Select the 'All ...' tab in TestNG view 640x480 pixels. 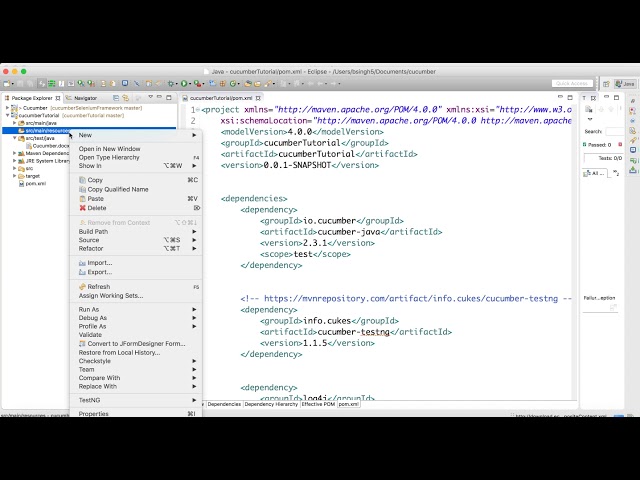pos(595,173)
